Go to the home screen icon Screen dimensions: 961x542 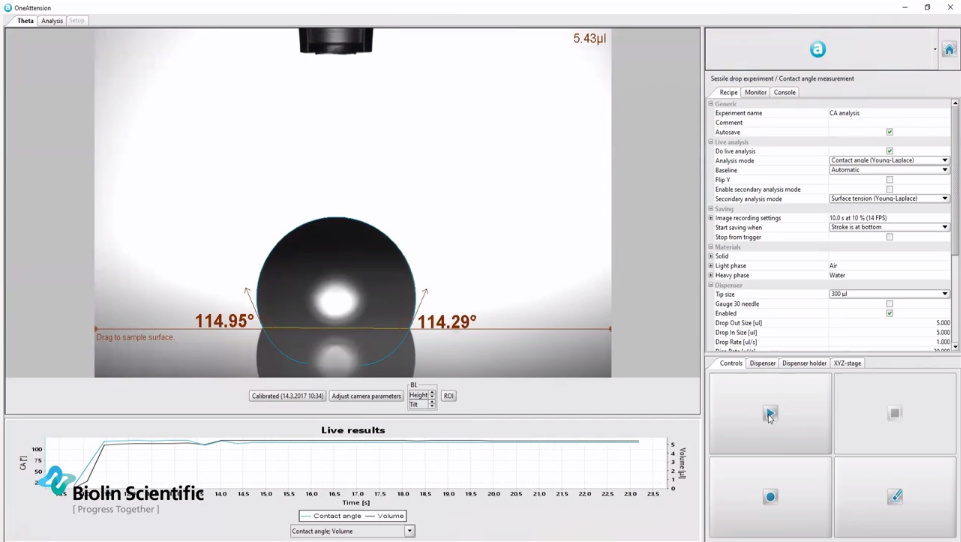click(949, 49)
